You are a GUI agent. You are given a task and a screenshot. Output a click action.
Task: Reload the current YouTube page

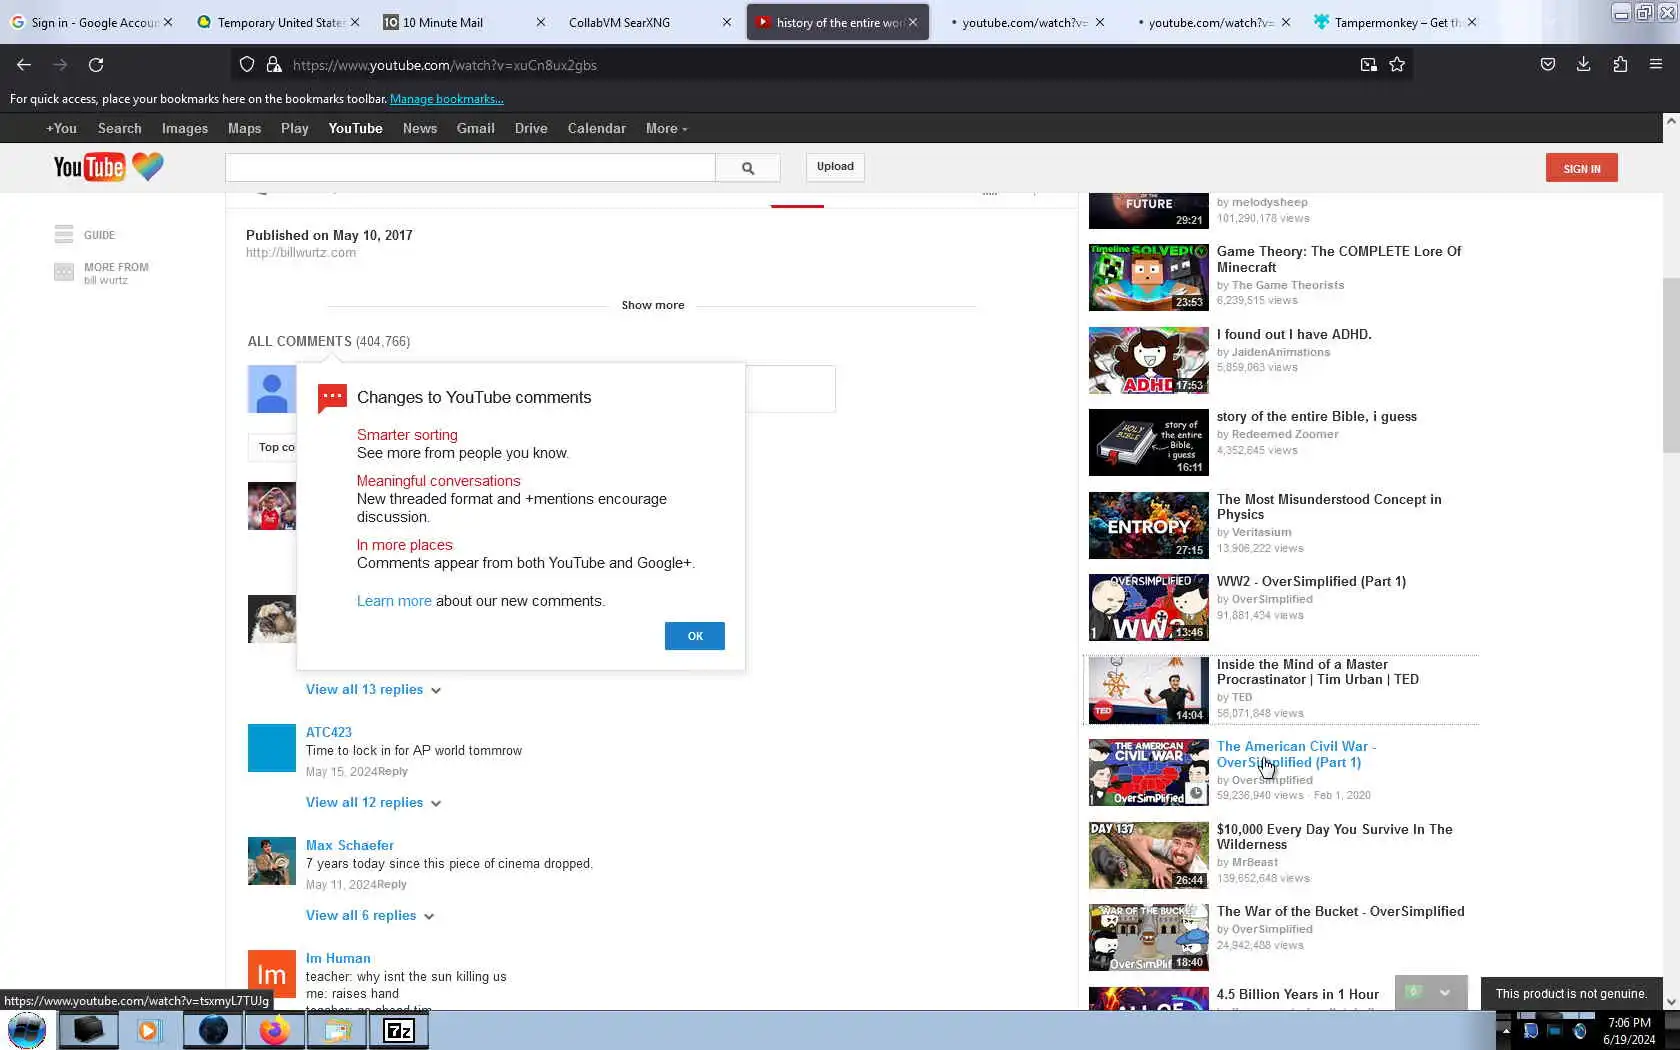coord(96,65)
